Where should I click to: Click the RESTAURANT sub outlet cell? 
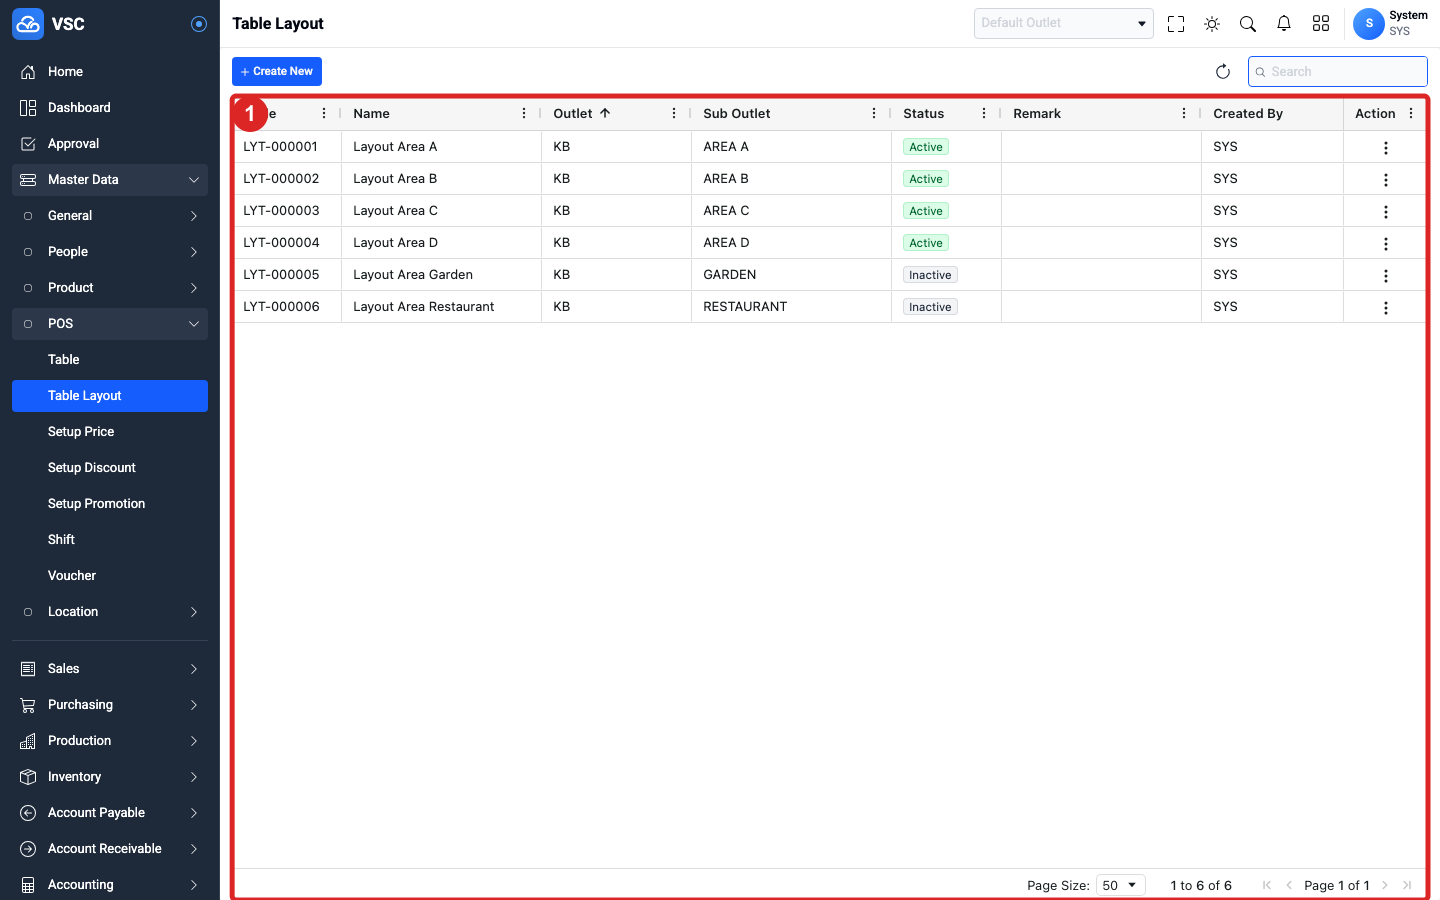791,307
